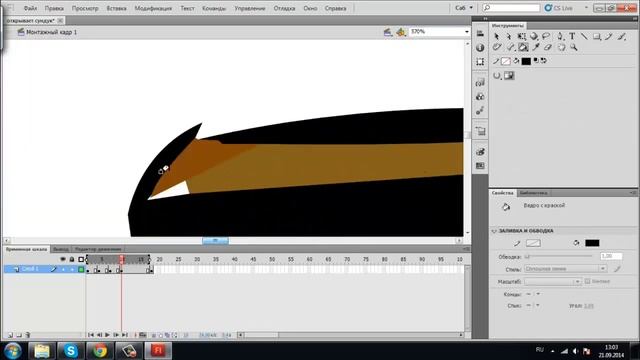Click black-and-white default colors icon
The image size is (640, 360).
536,61
